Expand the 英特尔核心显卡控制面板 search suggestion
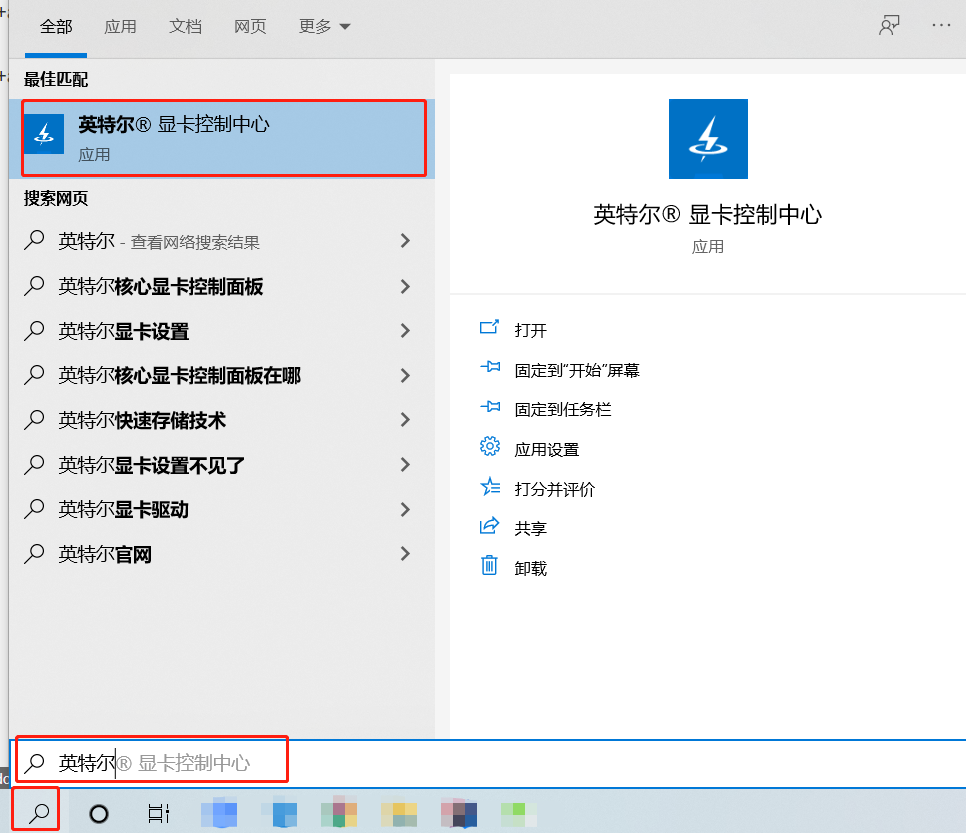The width and height of the screenshot is (966, 833). [404, 287]
